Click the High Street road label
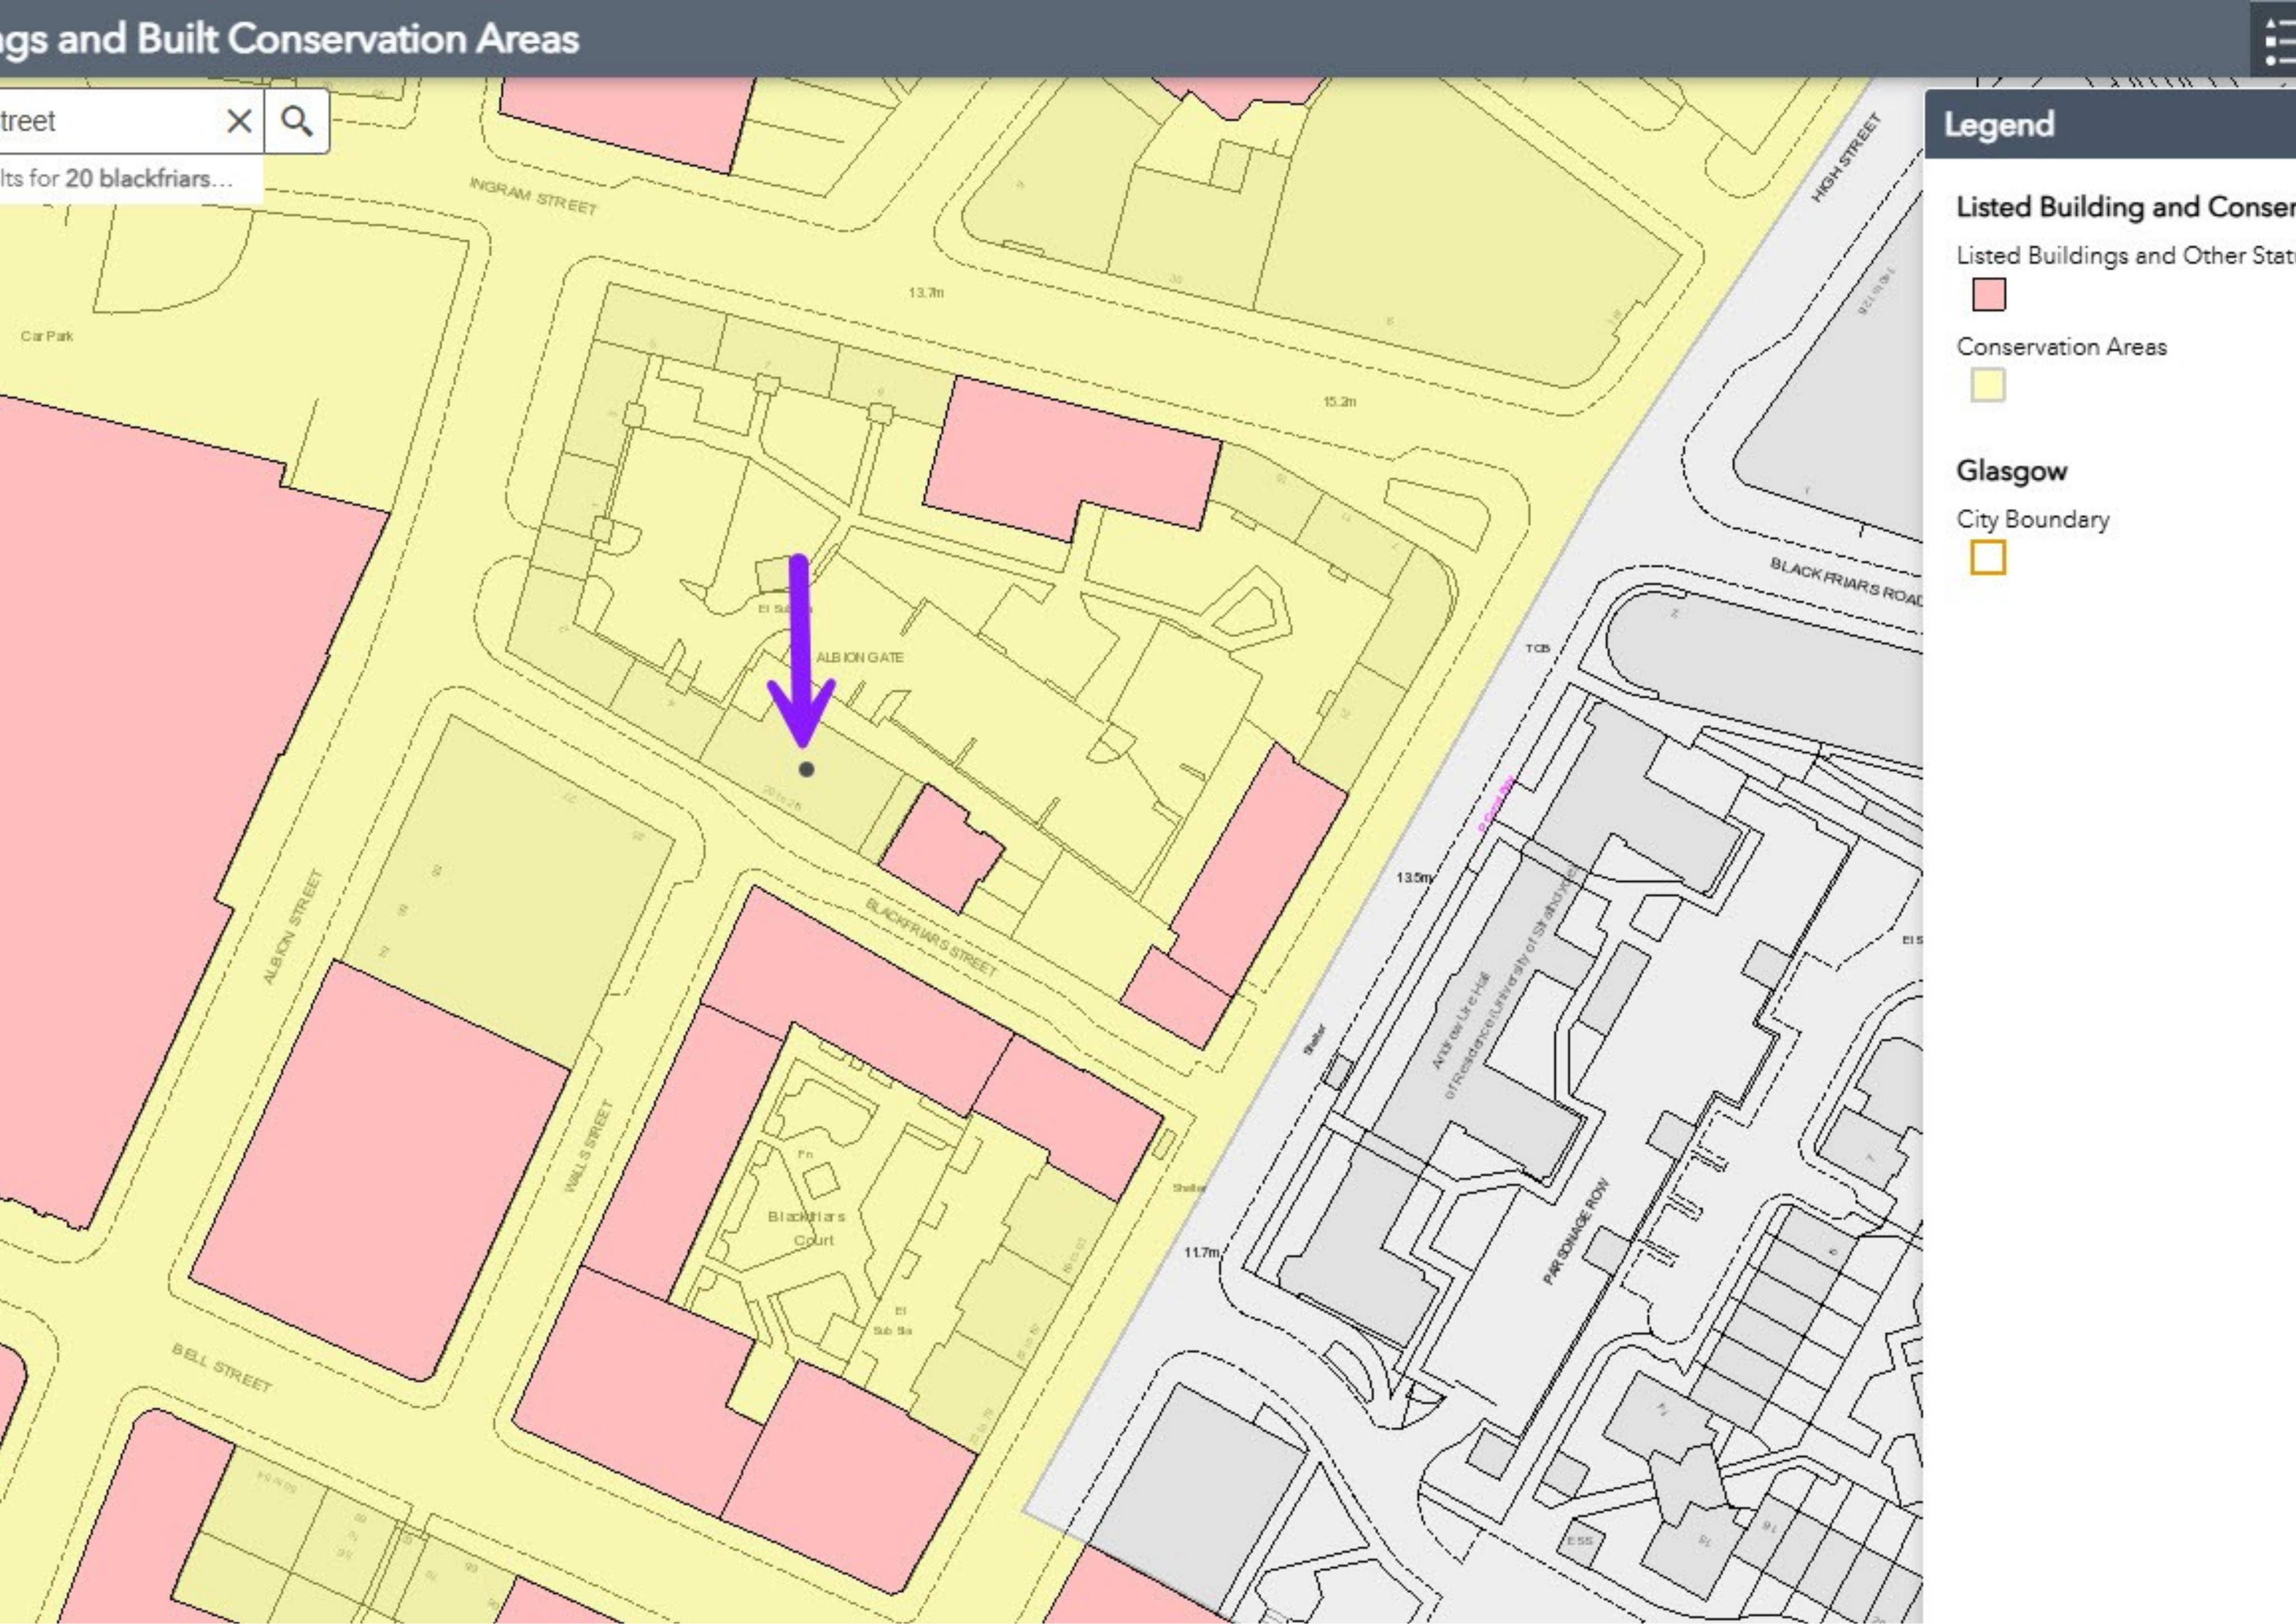Screen dimensions: 2296x1624 point(1846,157)
